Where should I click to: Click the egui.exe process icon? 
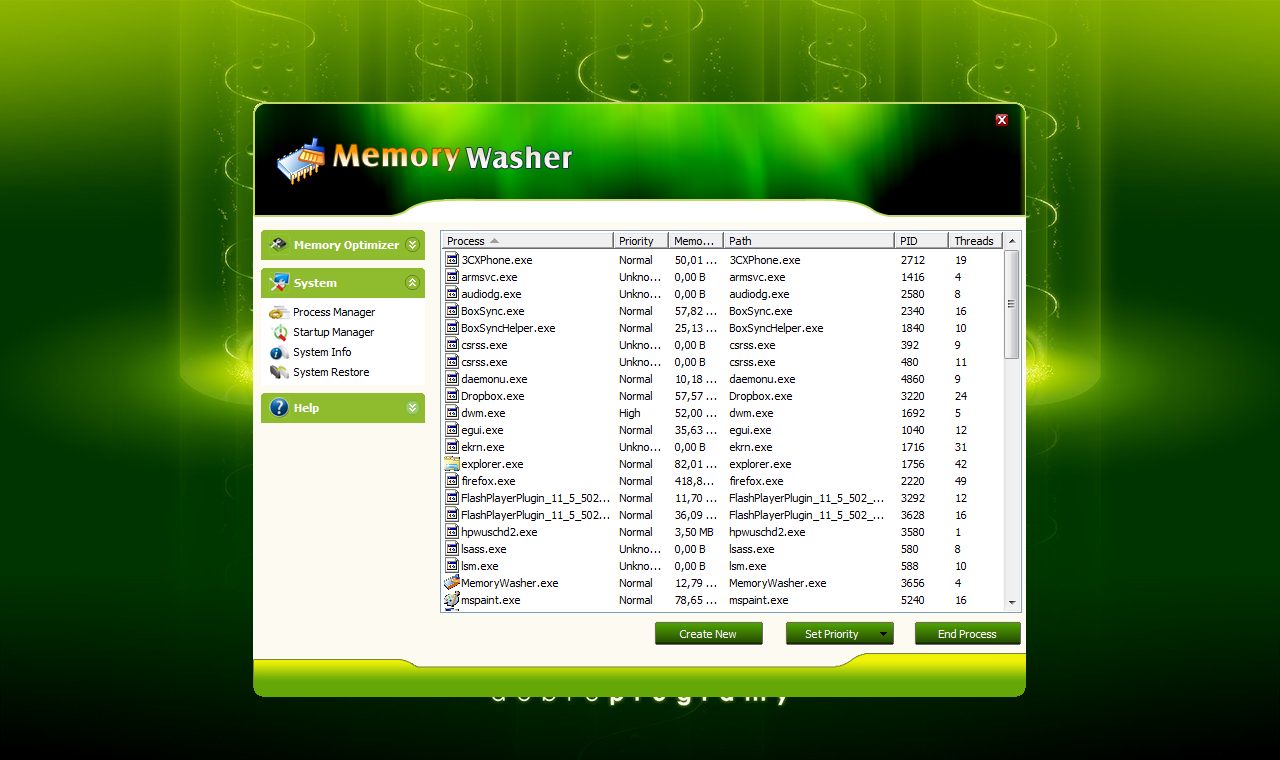point(452,430)
